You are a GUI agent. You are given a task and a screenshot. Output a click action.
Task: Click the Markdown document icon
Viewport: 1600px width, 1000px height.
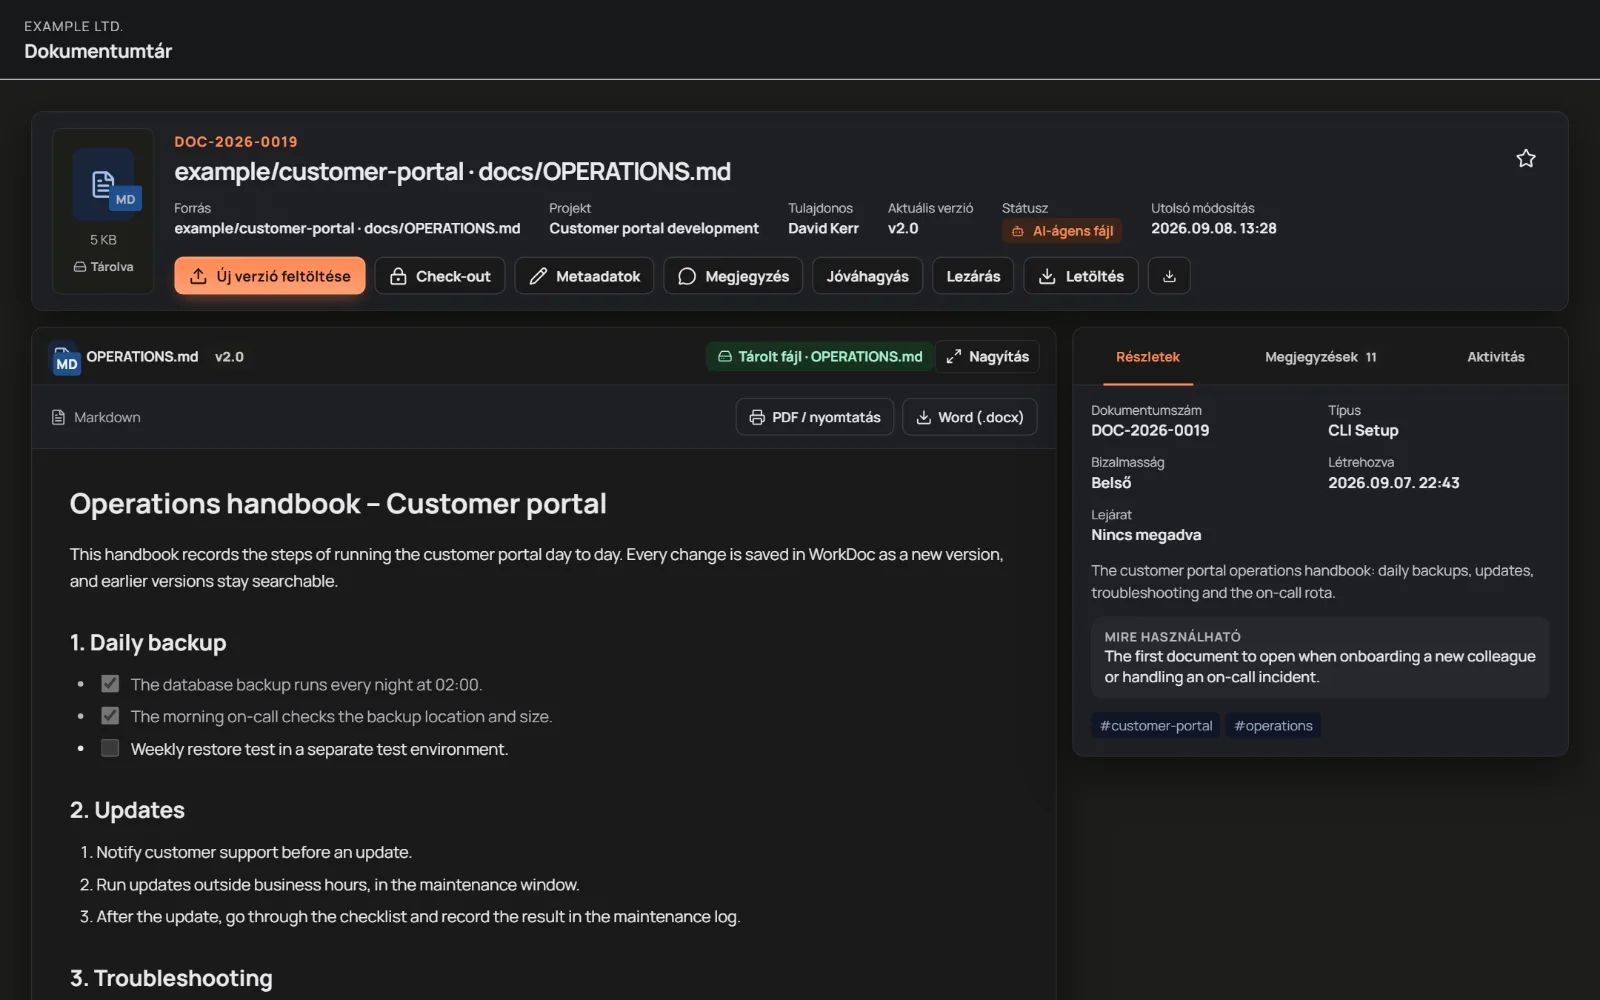coord(58,417)
